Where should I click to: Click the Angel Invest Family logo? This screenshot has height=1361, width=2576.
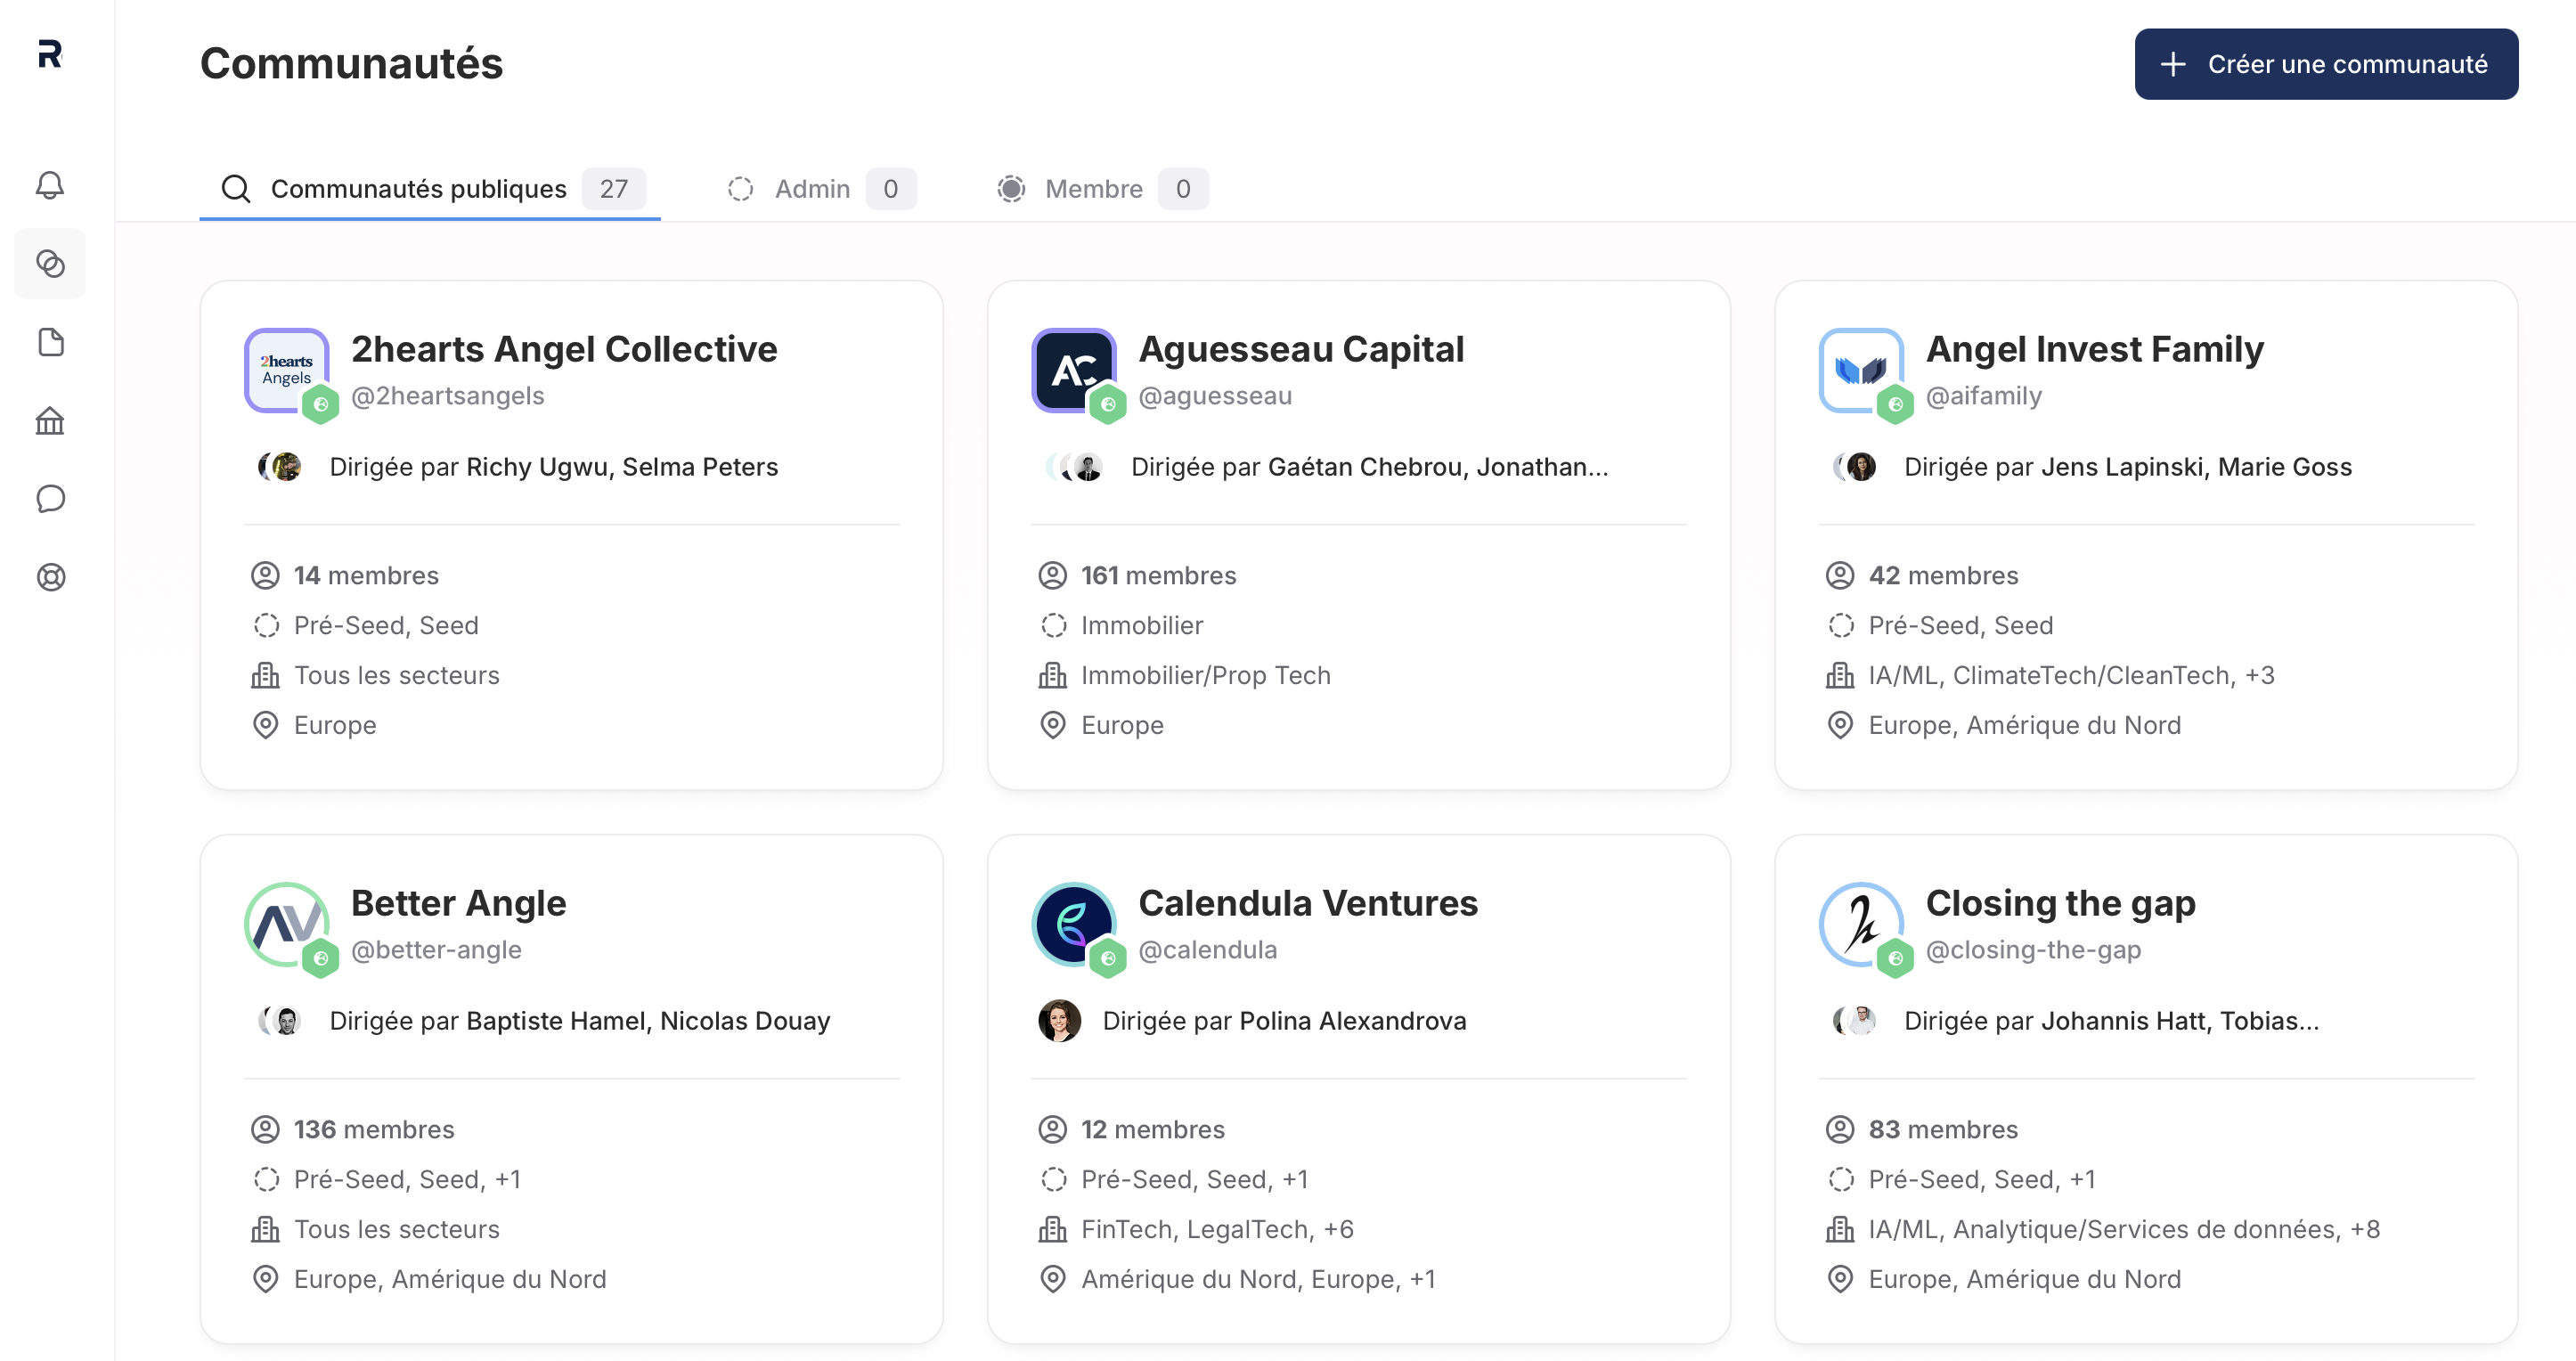click(x=1861, y=370)
